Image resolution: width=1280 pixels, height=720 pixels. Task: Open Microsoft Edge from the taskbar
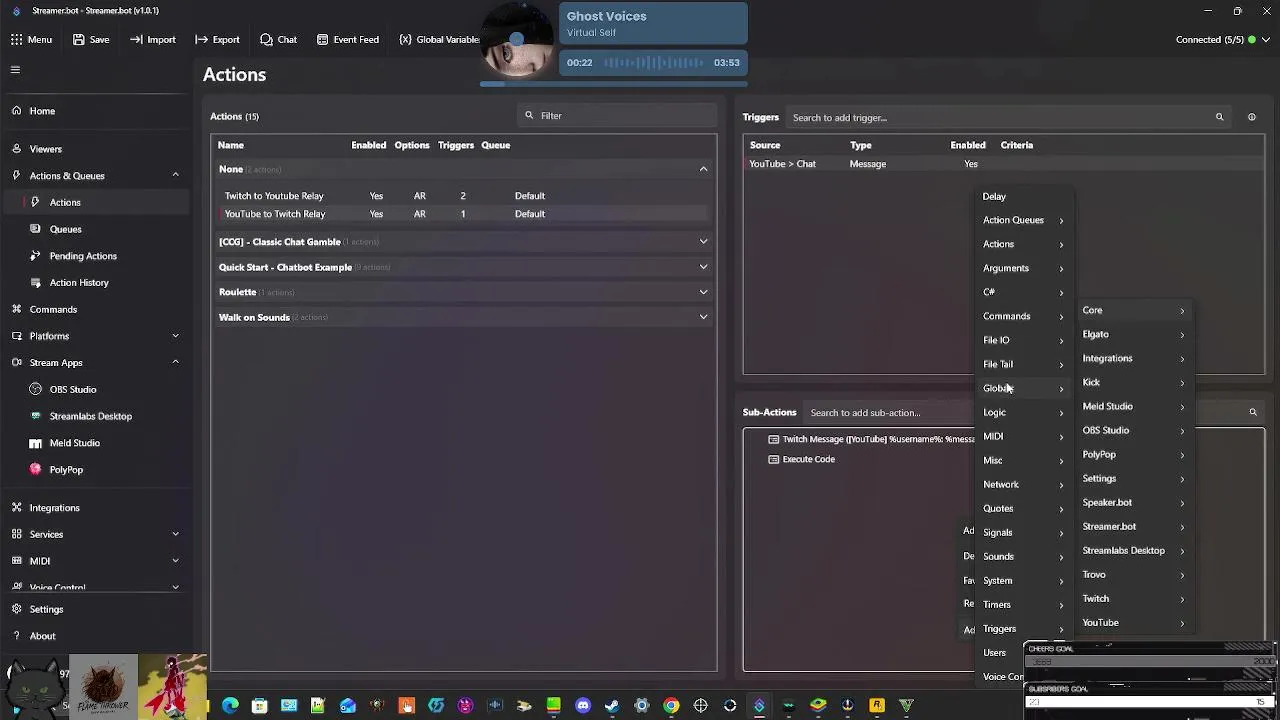[x=230, y=706]
